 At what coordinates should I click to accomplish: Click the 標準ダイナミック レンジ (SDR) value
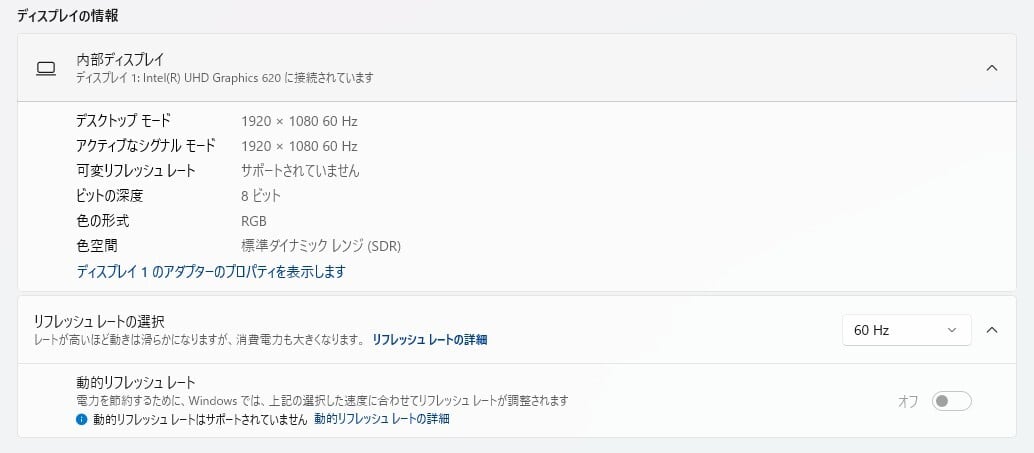(x=321, y=246)
